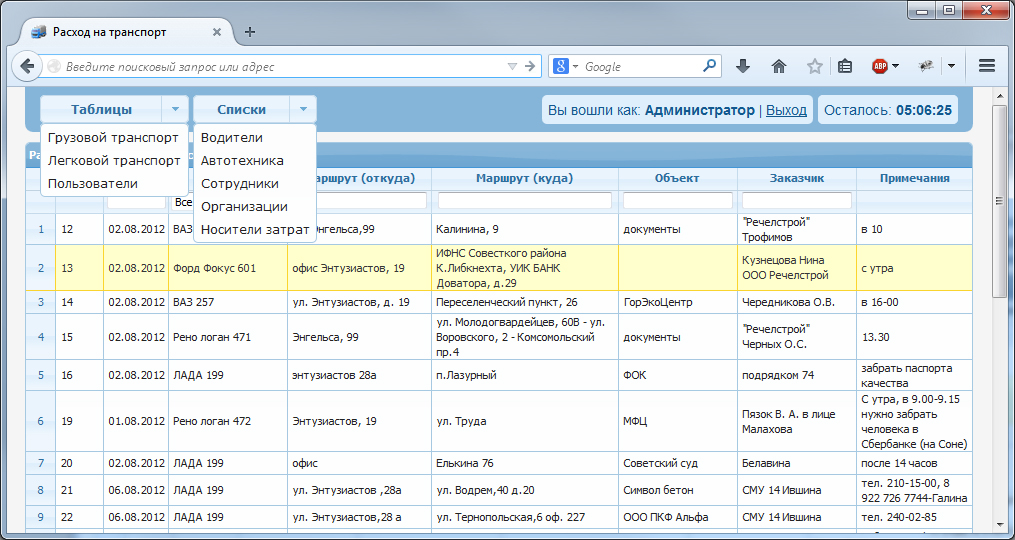Screen dimensions: 1015x540
Task: Click the go arrow in the address bar
Action: pyautogui.click(x=530, y=66)
